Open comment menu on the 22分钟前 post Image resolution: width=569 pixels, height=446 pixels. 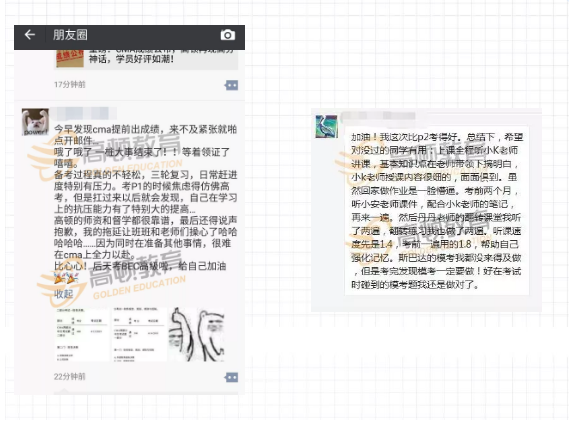pos(231,377)
